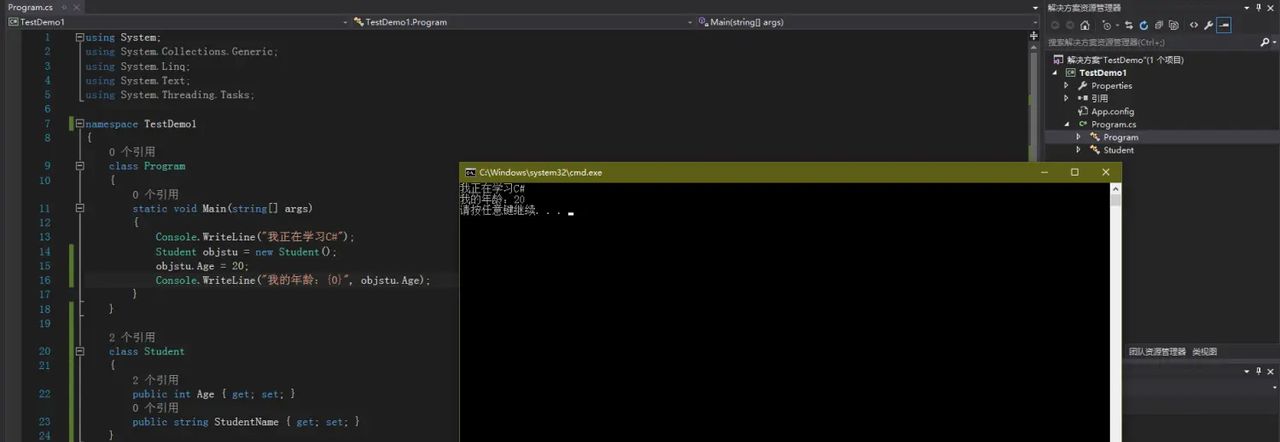Image resolution: width=1280 pixels, height=442 pixels.
Task: Click the search magnifier in Solution Explorer
Action: pyautogui.click(x=1266, y=42)
